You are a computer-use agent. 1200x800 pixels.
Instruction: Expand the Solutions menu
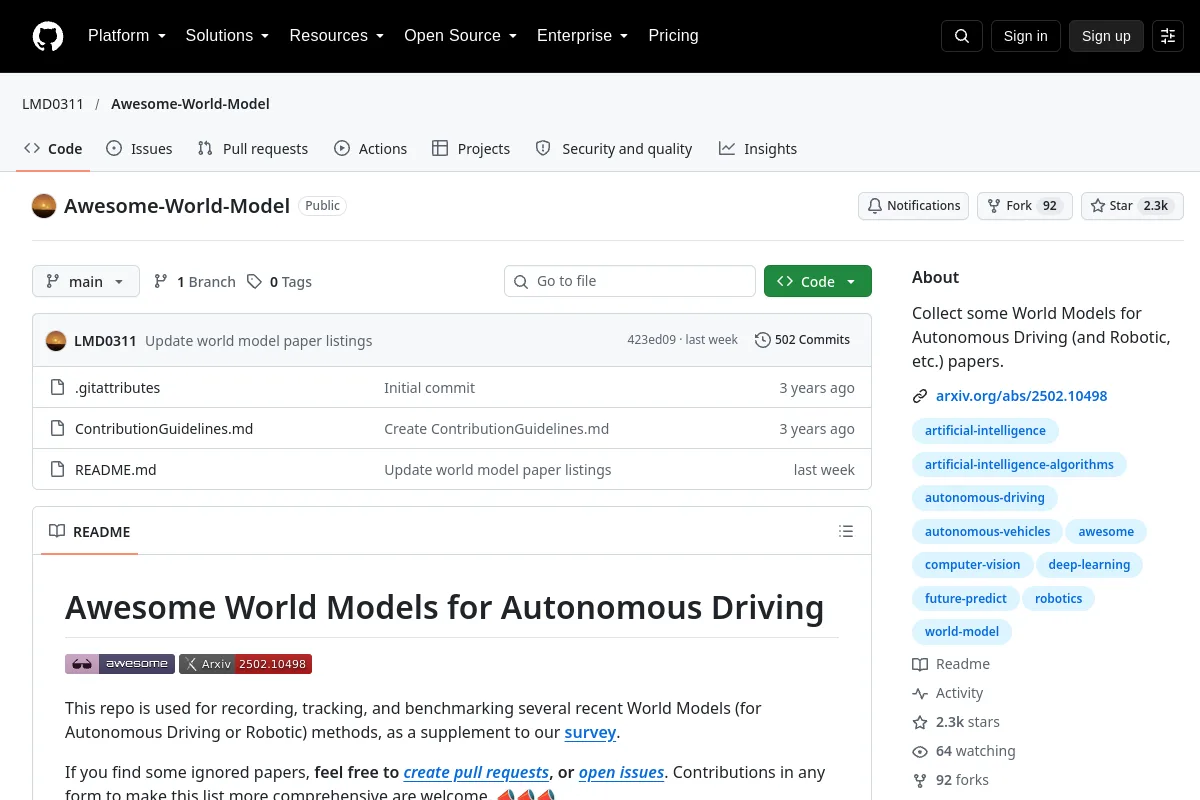(227, 36)
